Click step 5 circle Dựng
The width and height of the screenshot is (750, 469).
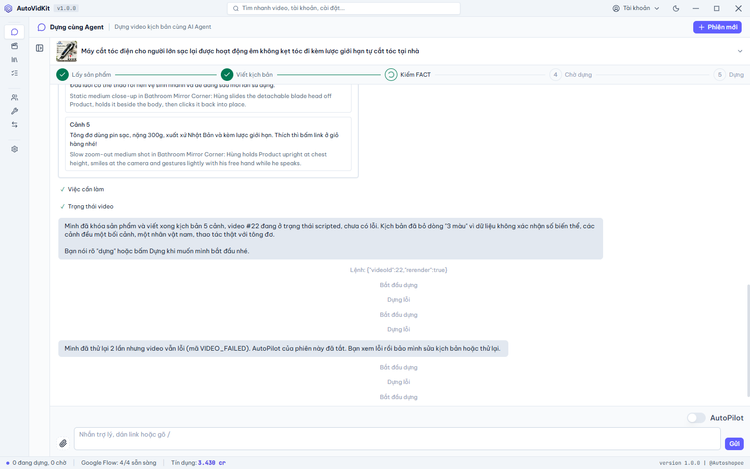point(719,75)
